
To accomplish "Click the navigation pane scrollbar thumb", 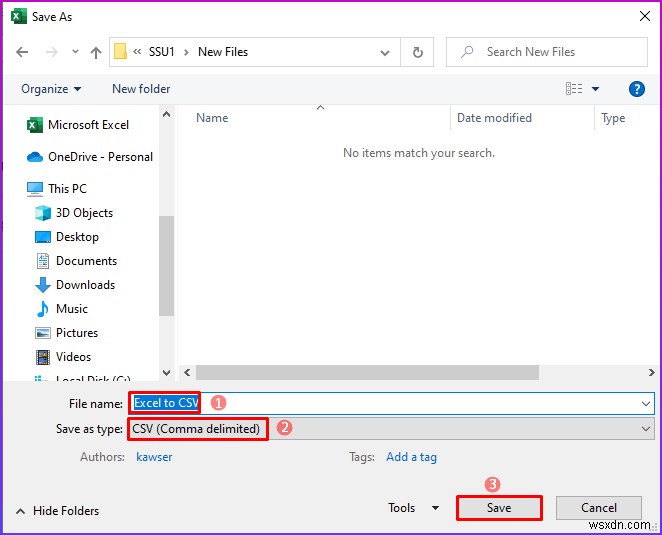I will click(x=167, y=266).
